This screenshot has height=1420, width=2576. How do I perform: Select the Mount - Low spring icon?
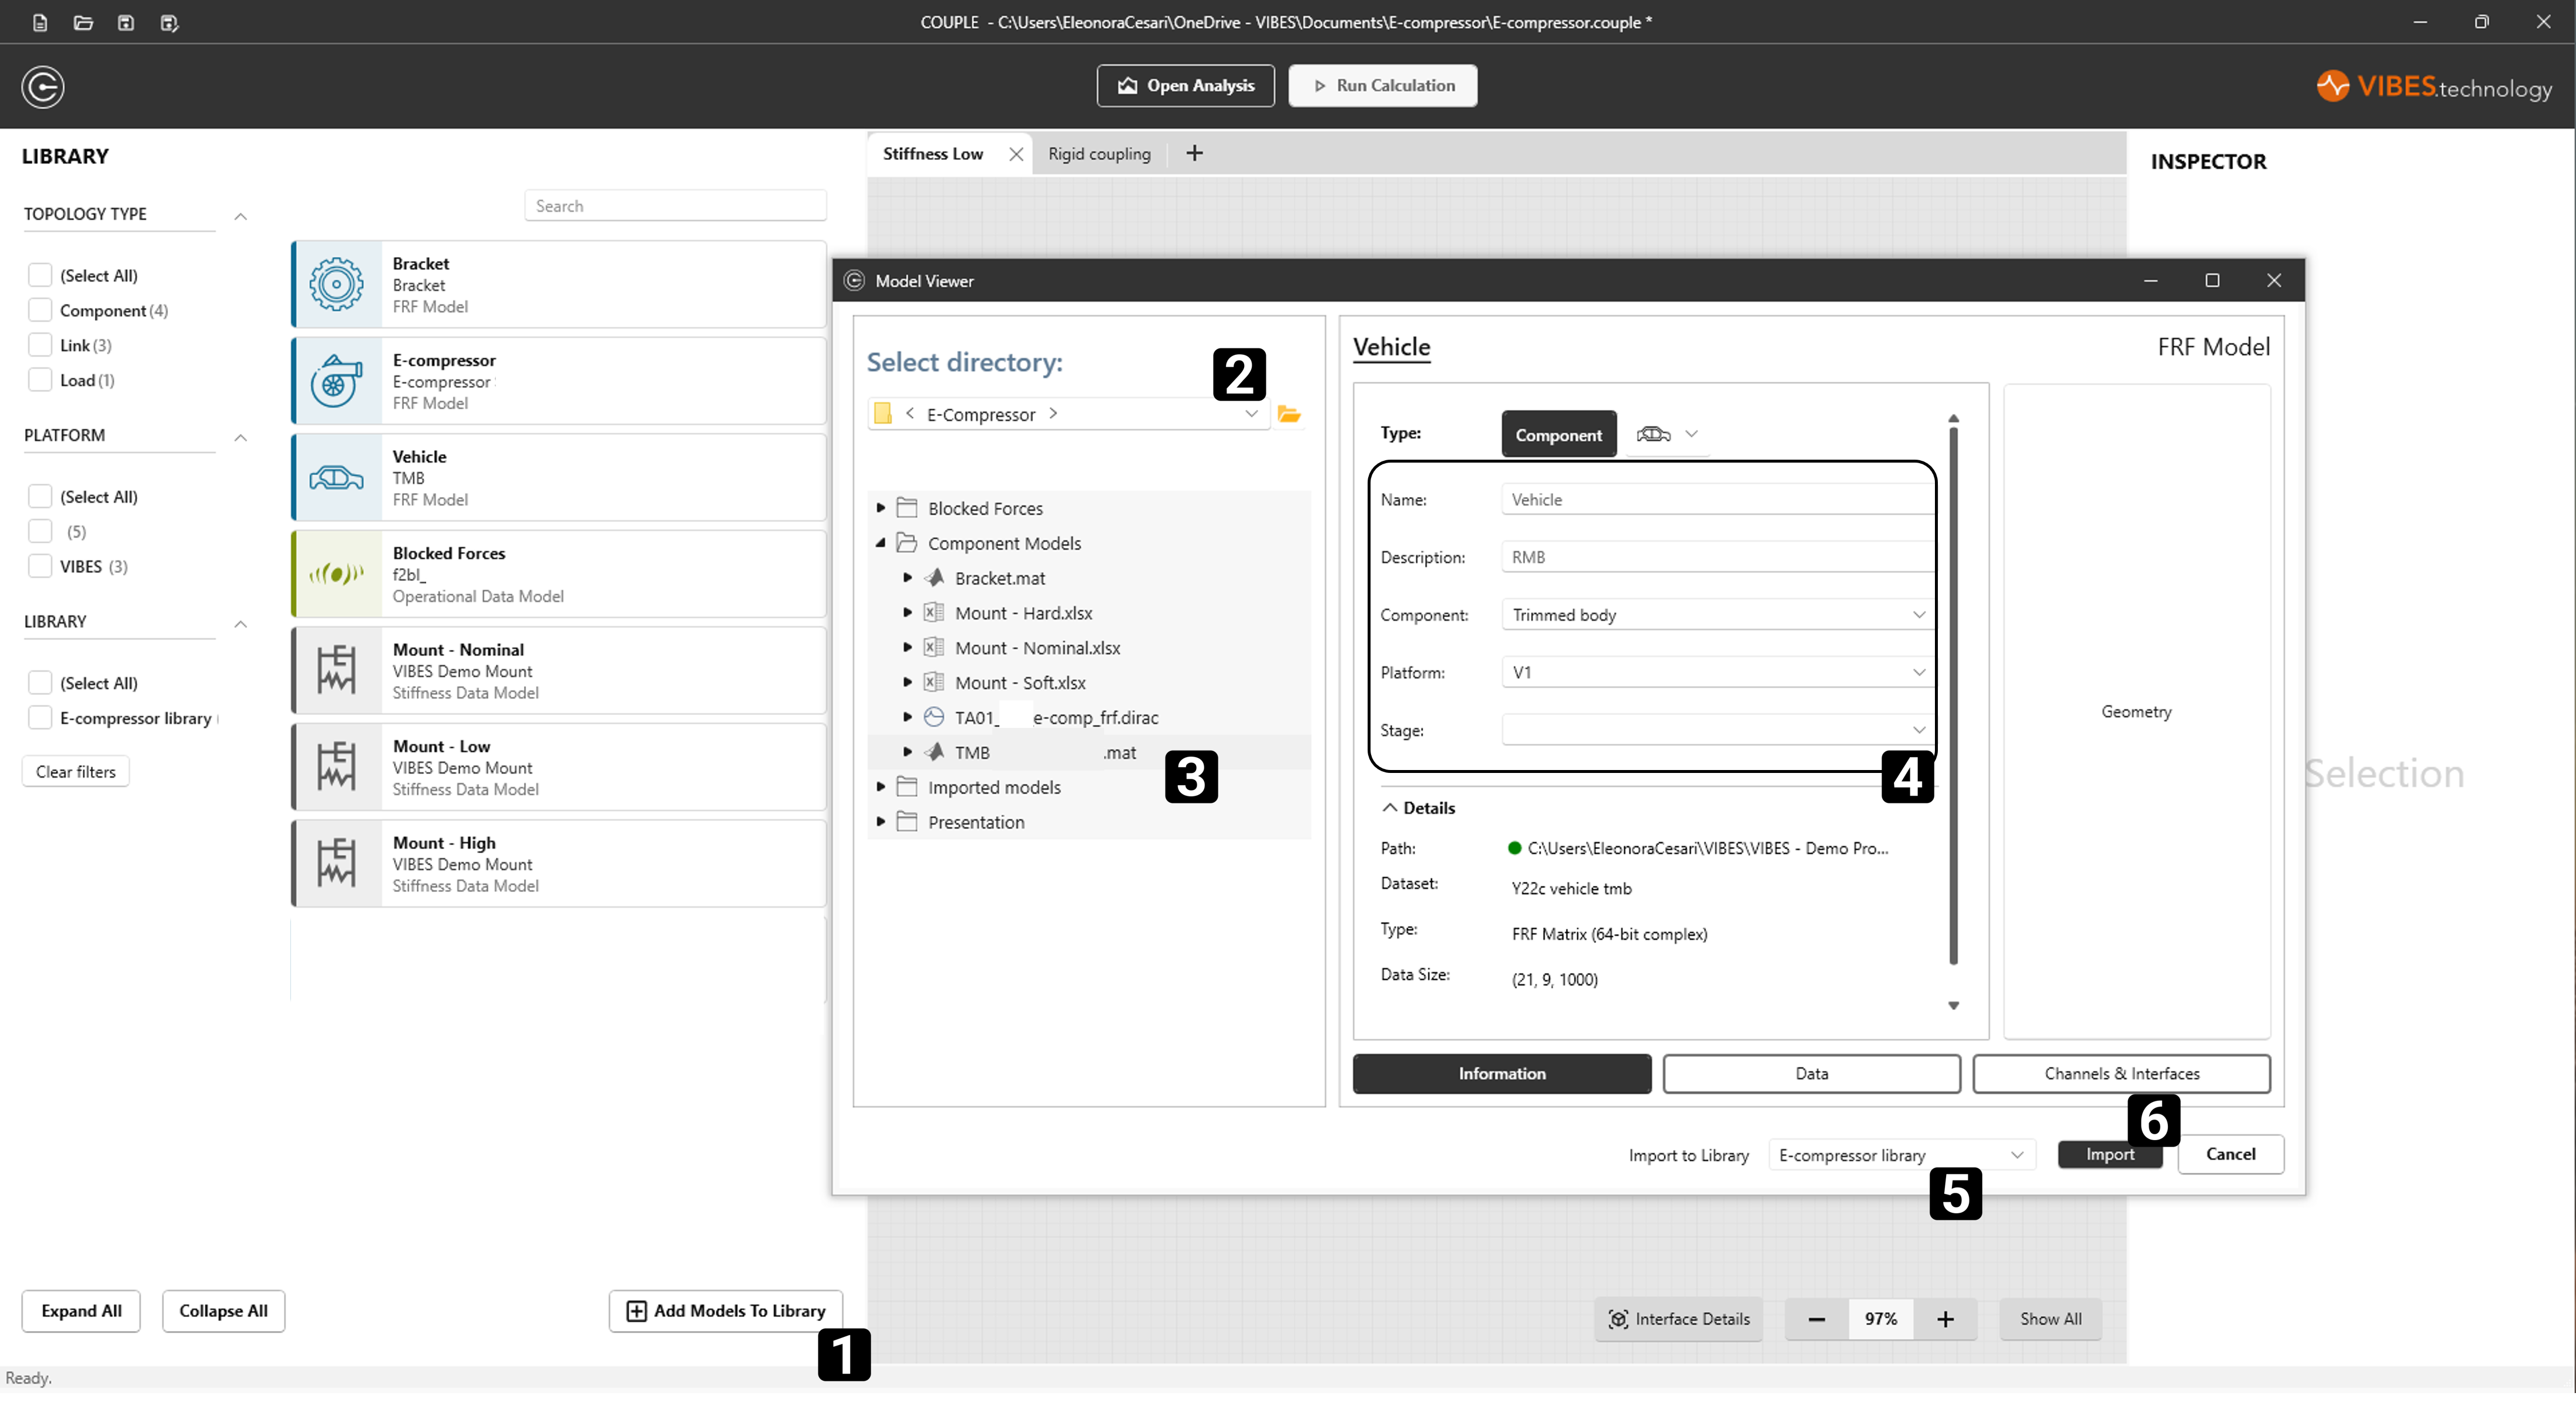(x=336, y=767)
